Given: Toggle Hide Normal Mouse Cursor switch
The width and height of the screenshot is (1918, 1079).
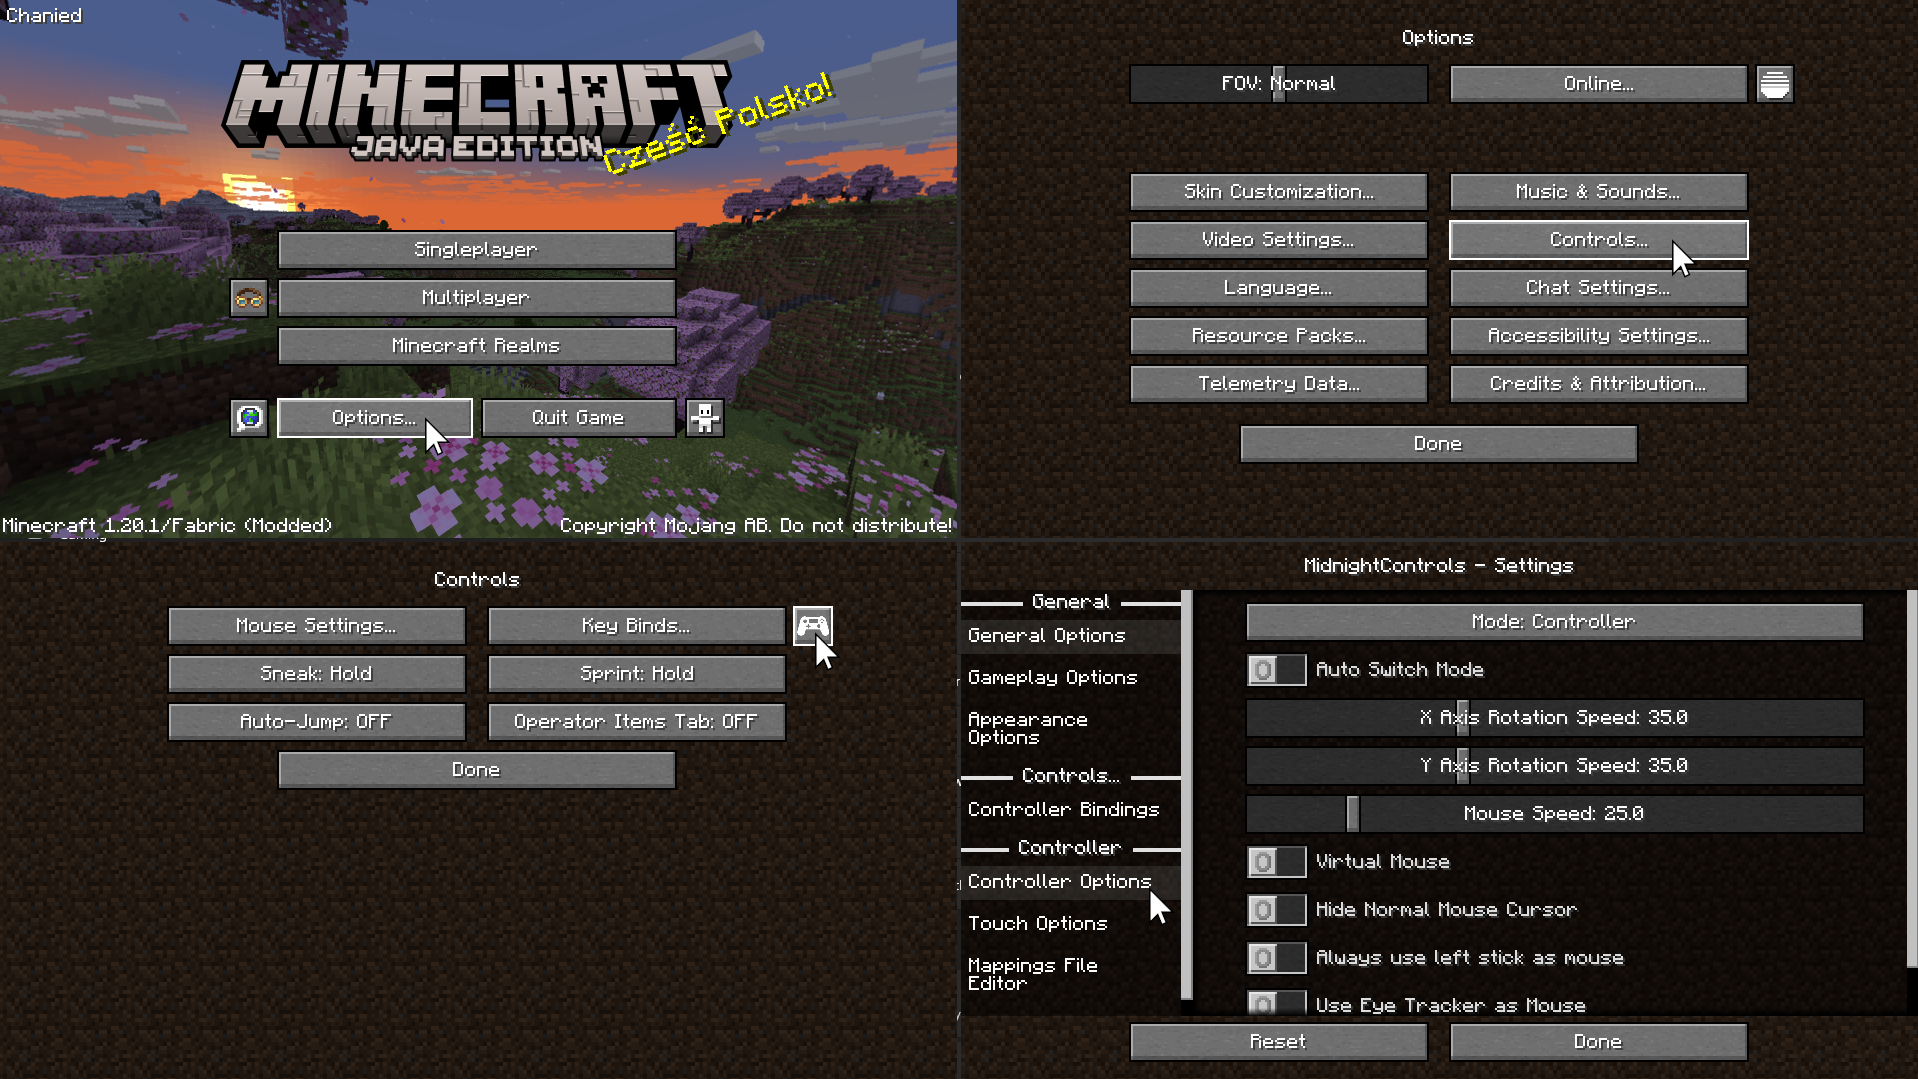Looking at the screenshot, I should click(x=1276, y=910).
